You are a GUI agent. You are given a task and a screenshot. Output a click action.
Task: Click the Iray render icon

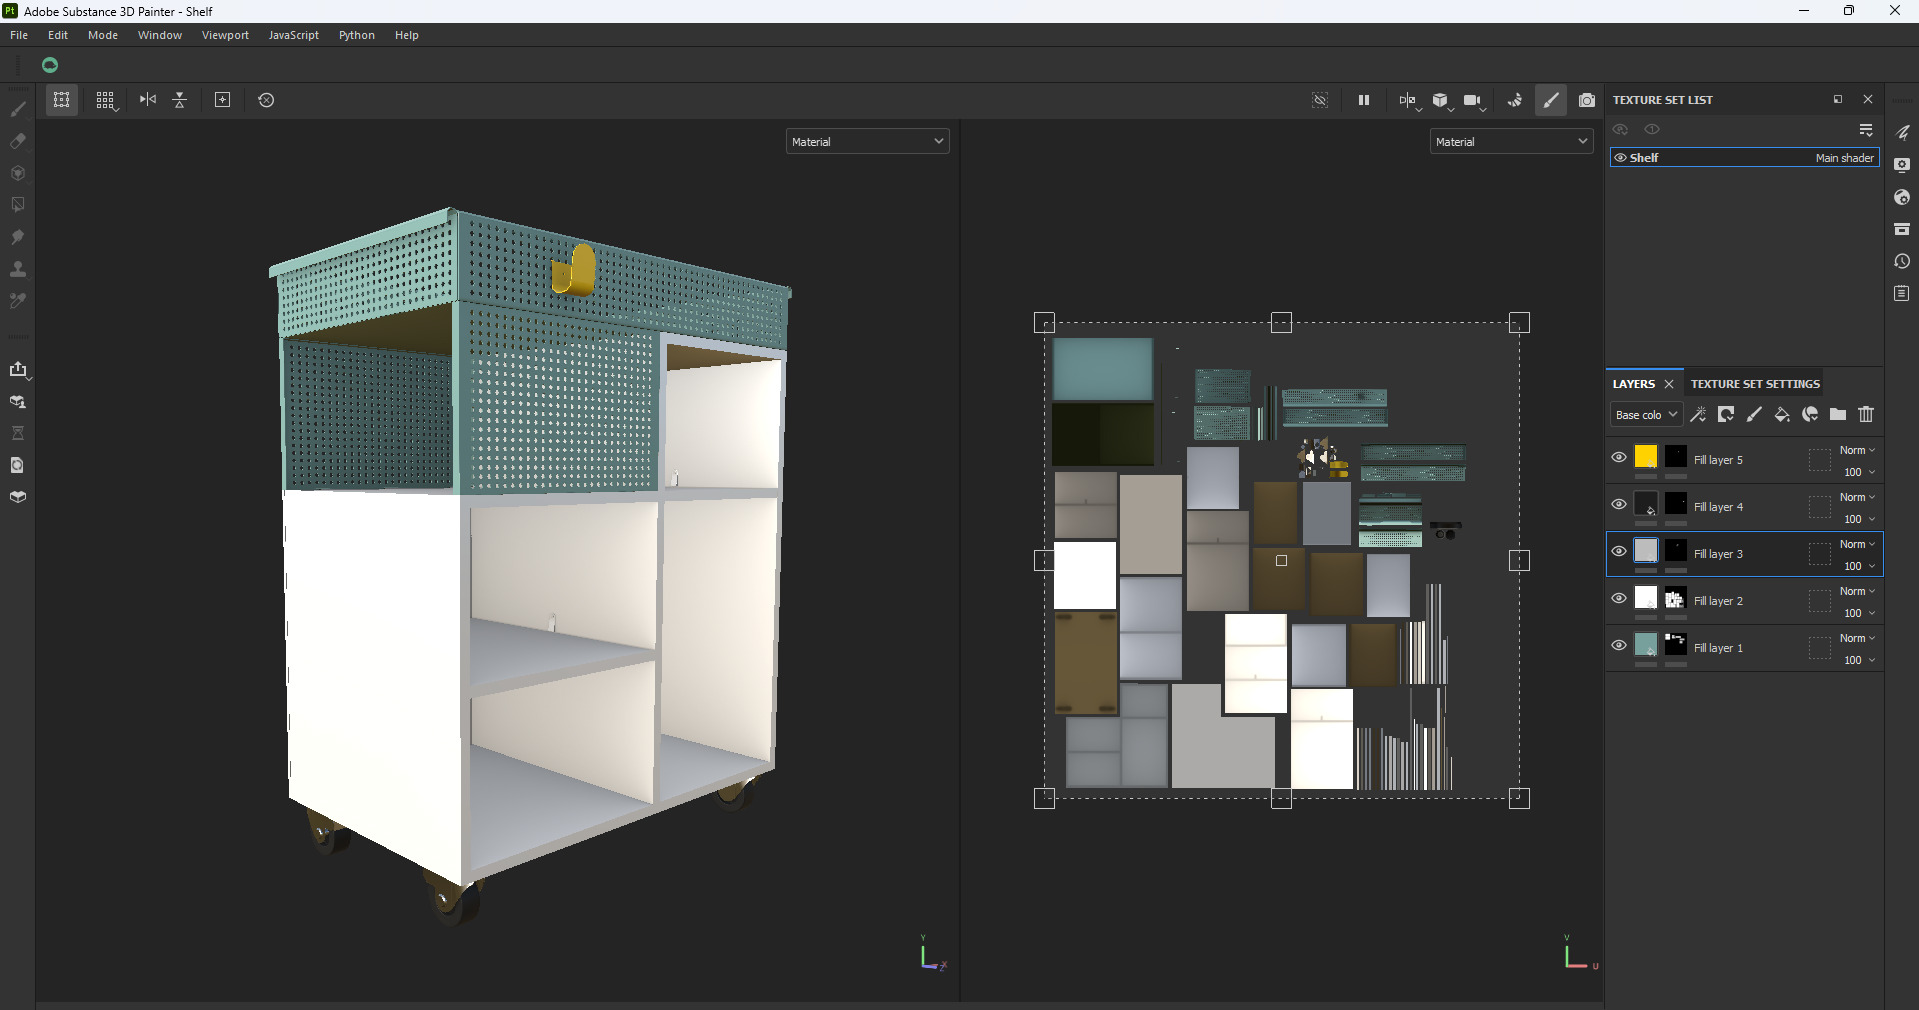tap(1515, 100)
